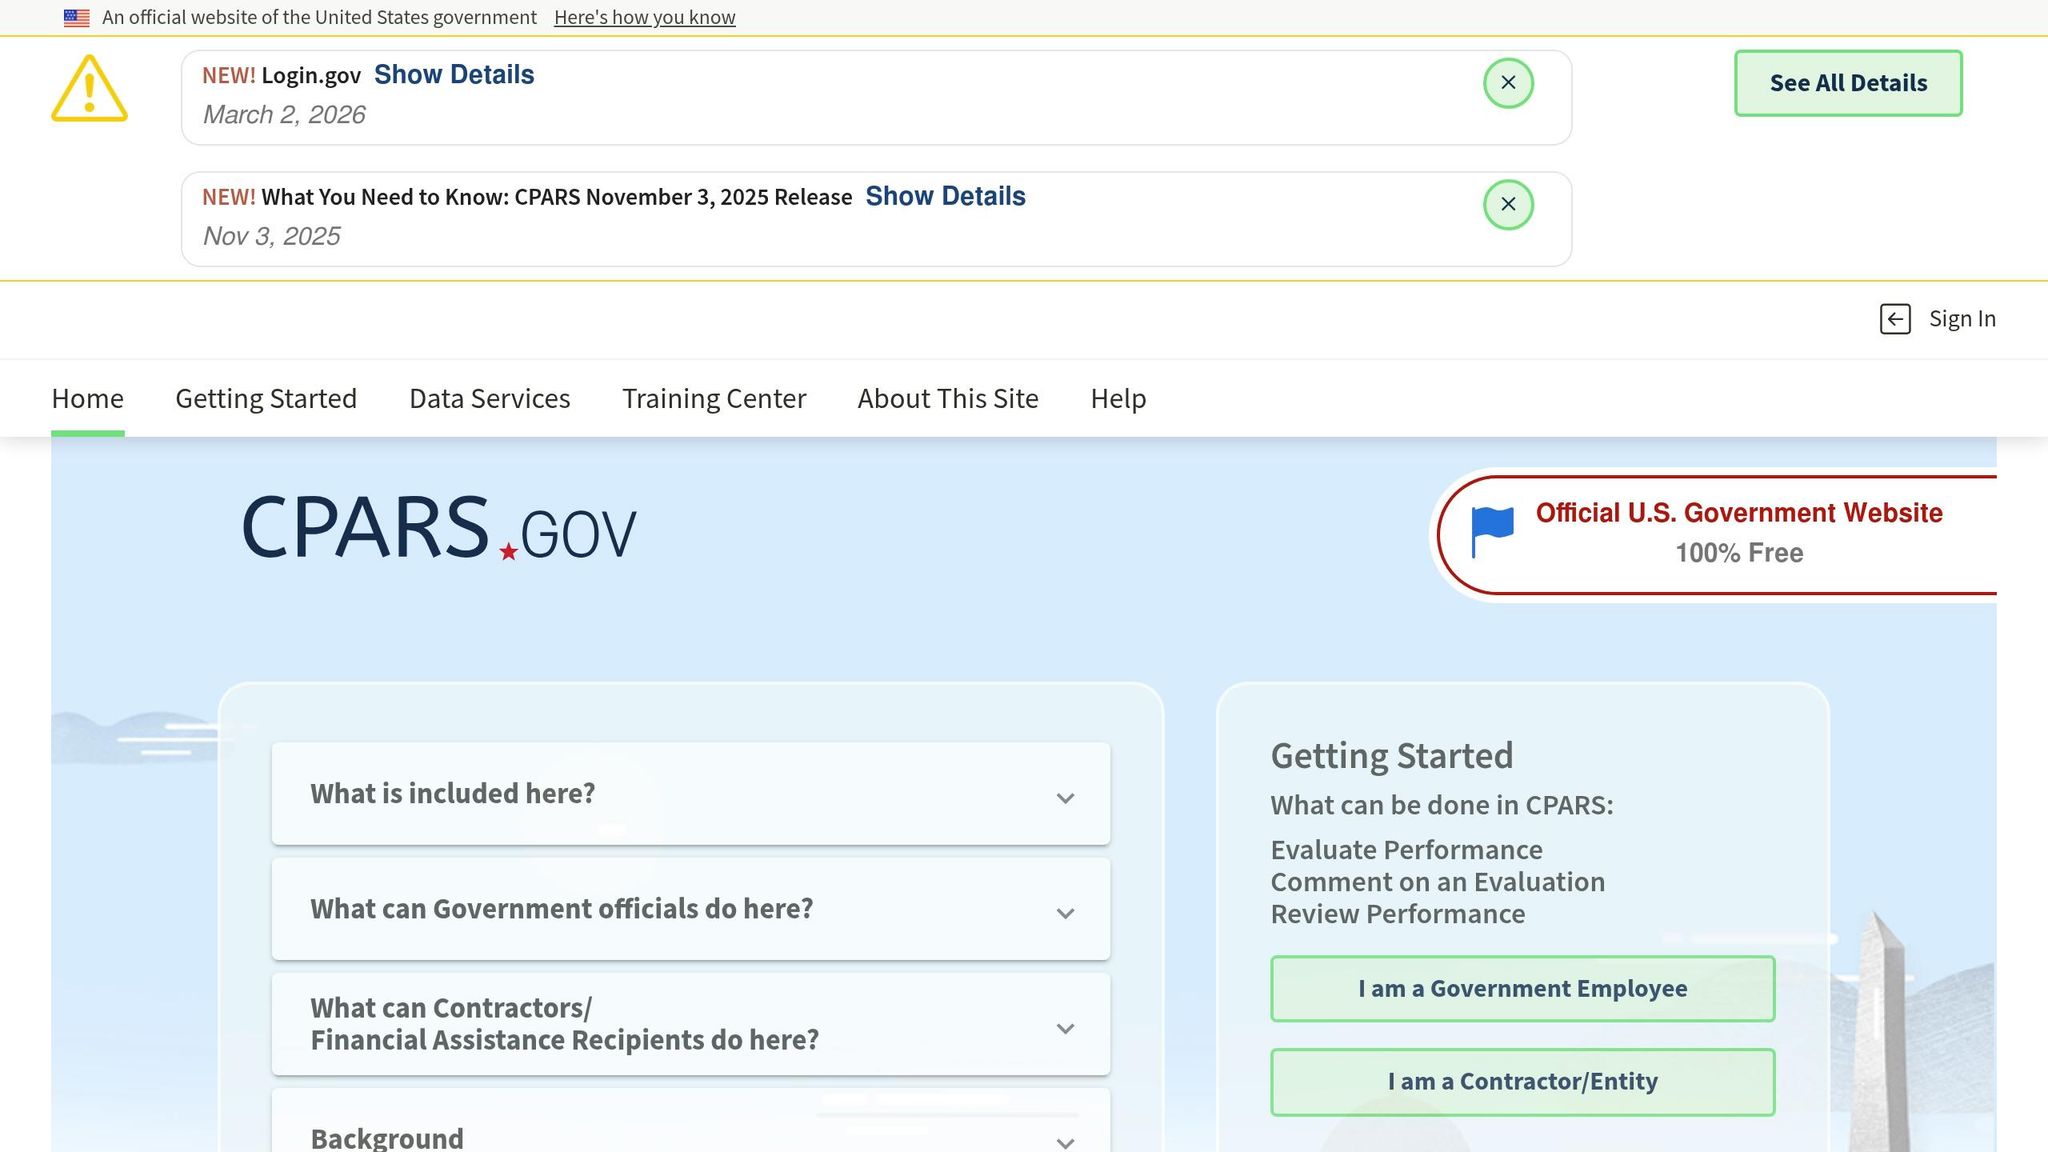
Task: Dismiss the CPARS November release notification
Action: click(x=1508, y=205)
